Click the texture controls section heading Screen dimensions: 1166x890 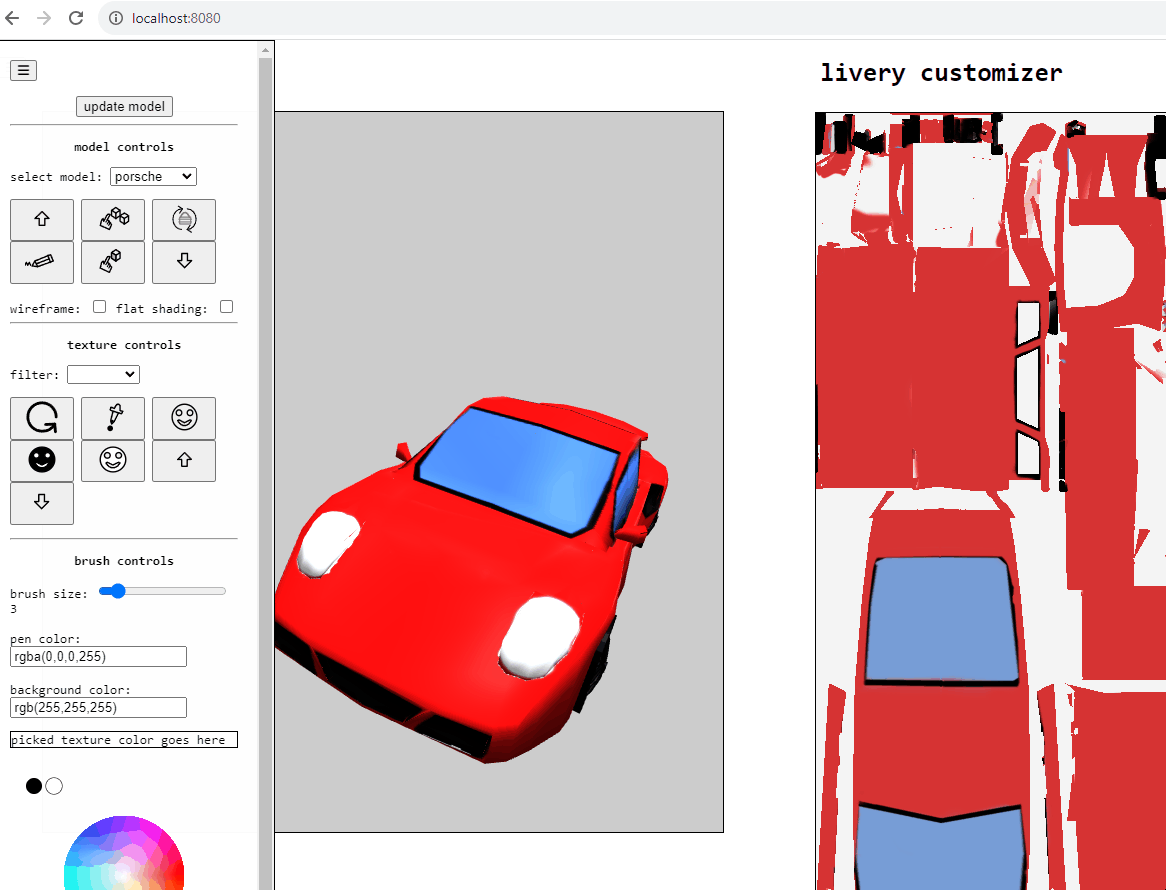(x=124, y=344)
